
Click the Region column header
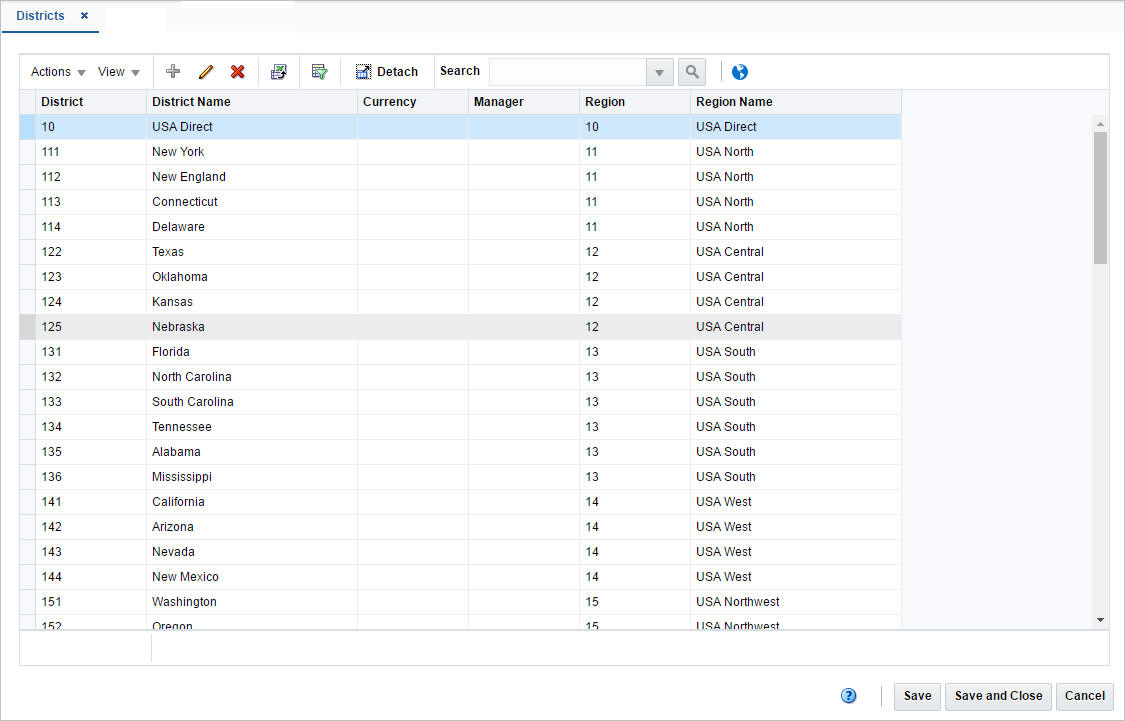(x=634, y=102)
